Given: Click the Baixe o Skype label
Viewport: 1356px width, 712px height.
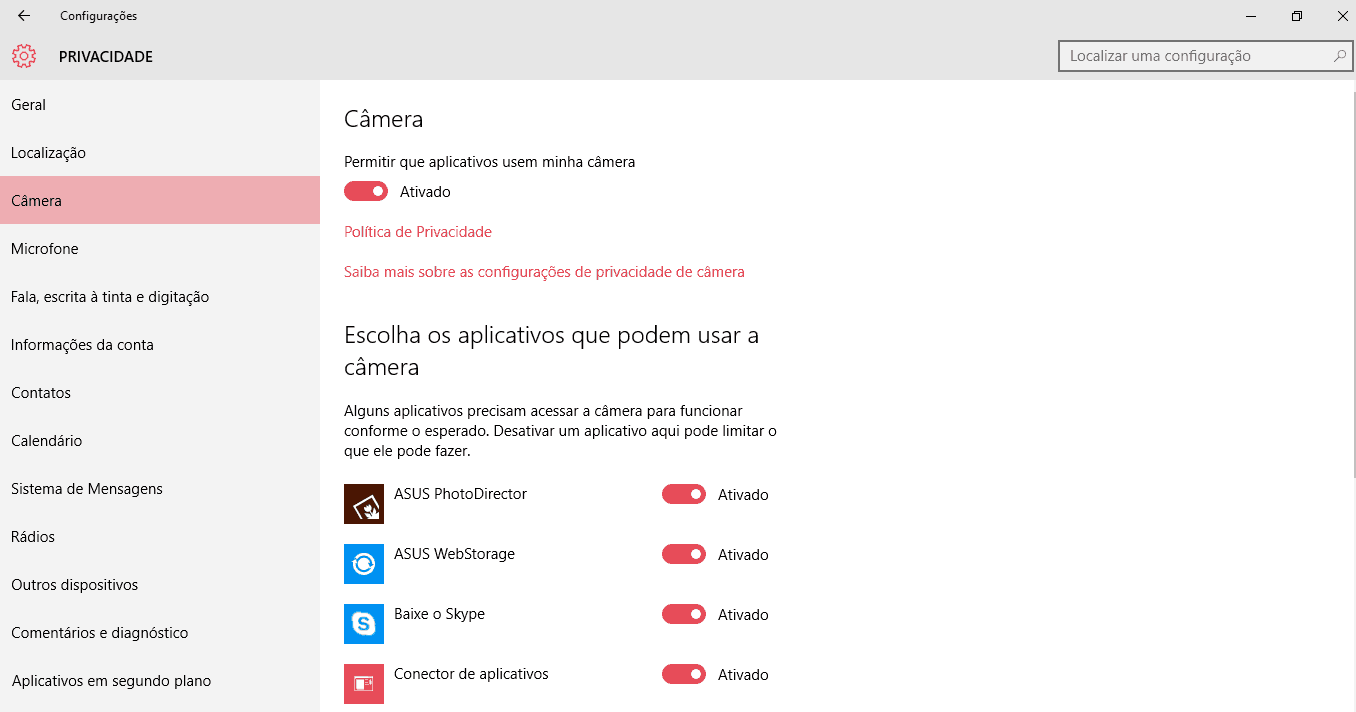Looking at the screenshot, I should [439, 614].
